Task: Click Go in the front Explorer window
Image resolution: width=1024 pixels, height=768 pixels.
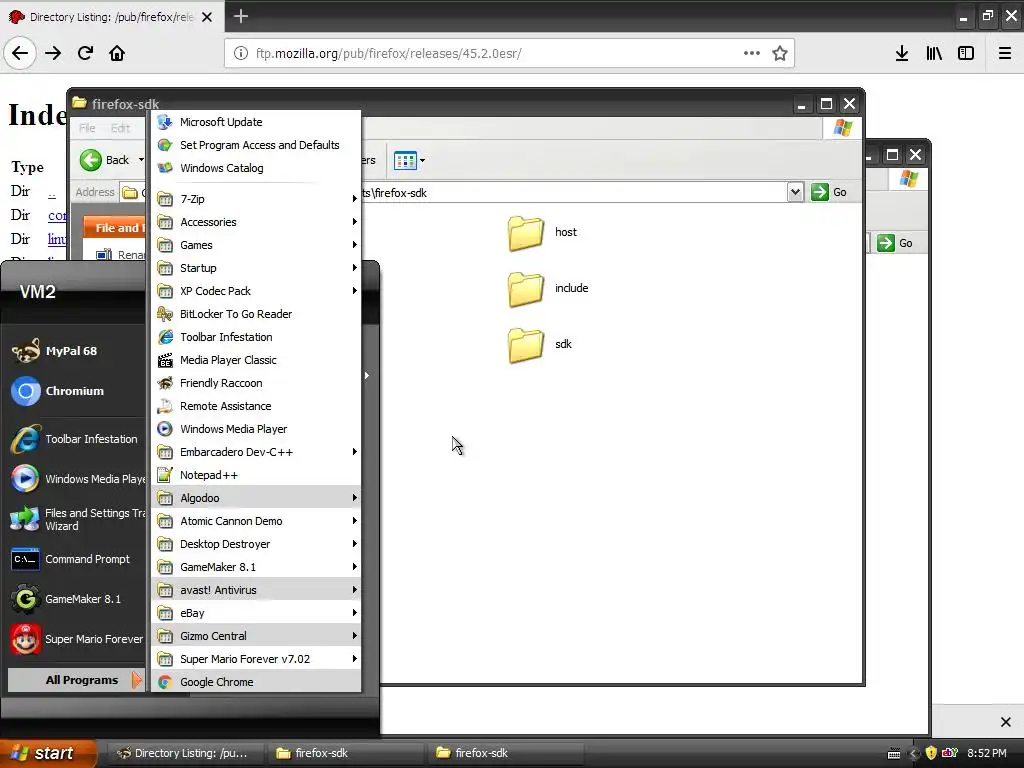Action: pos(829,192)
